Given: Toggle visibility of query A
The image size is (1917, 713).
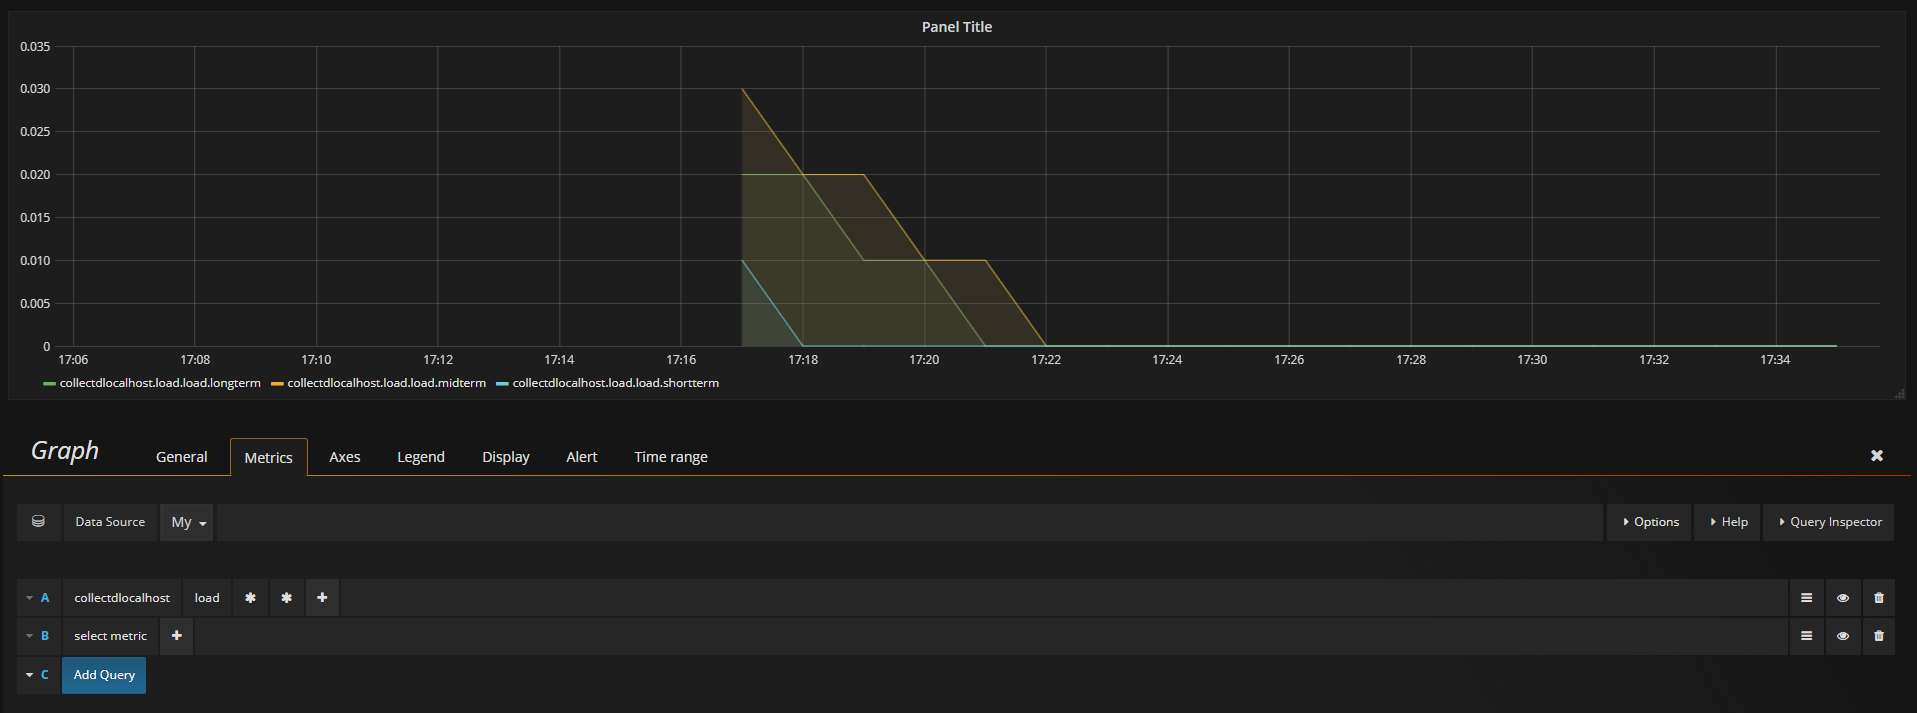Looking at the screenshot, I should (1842, 598).
